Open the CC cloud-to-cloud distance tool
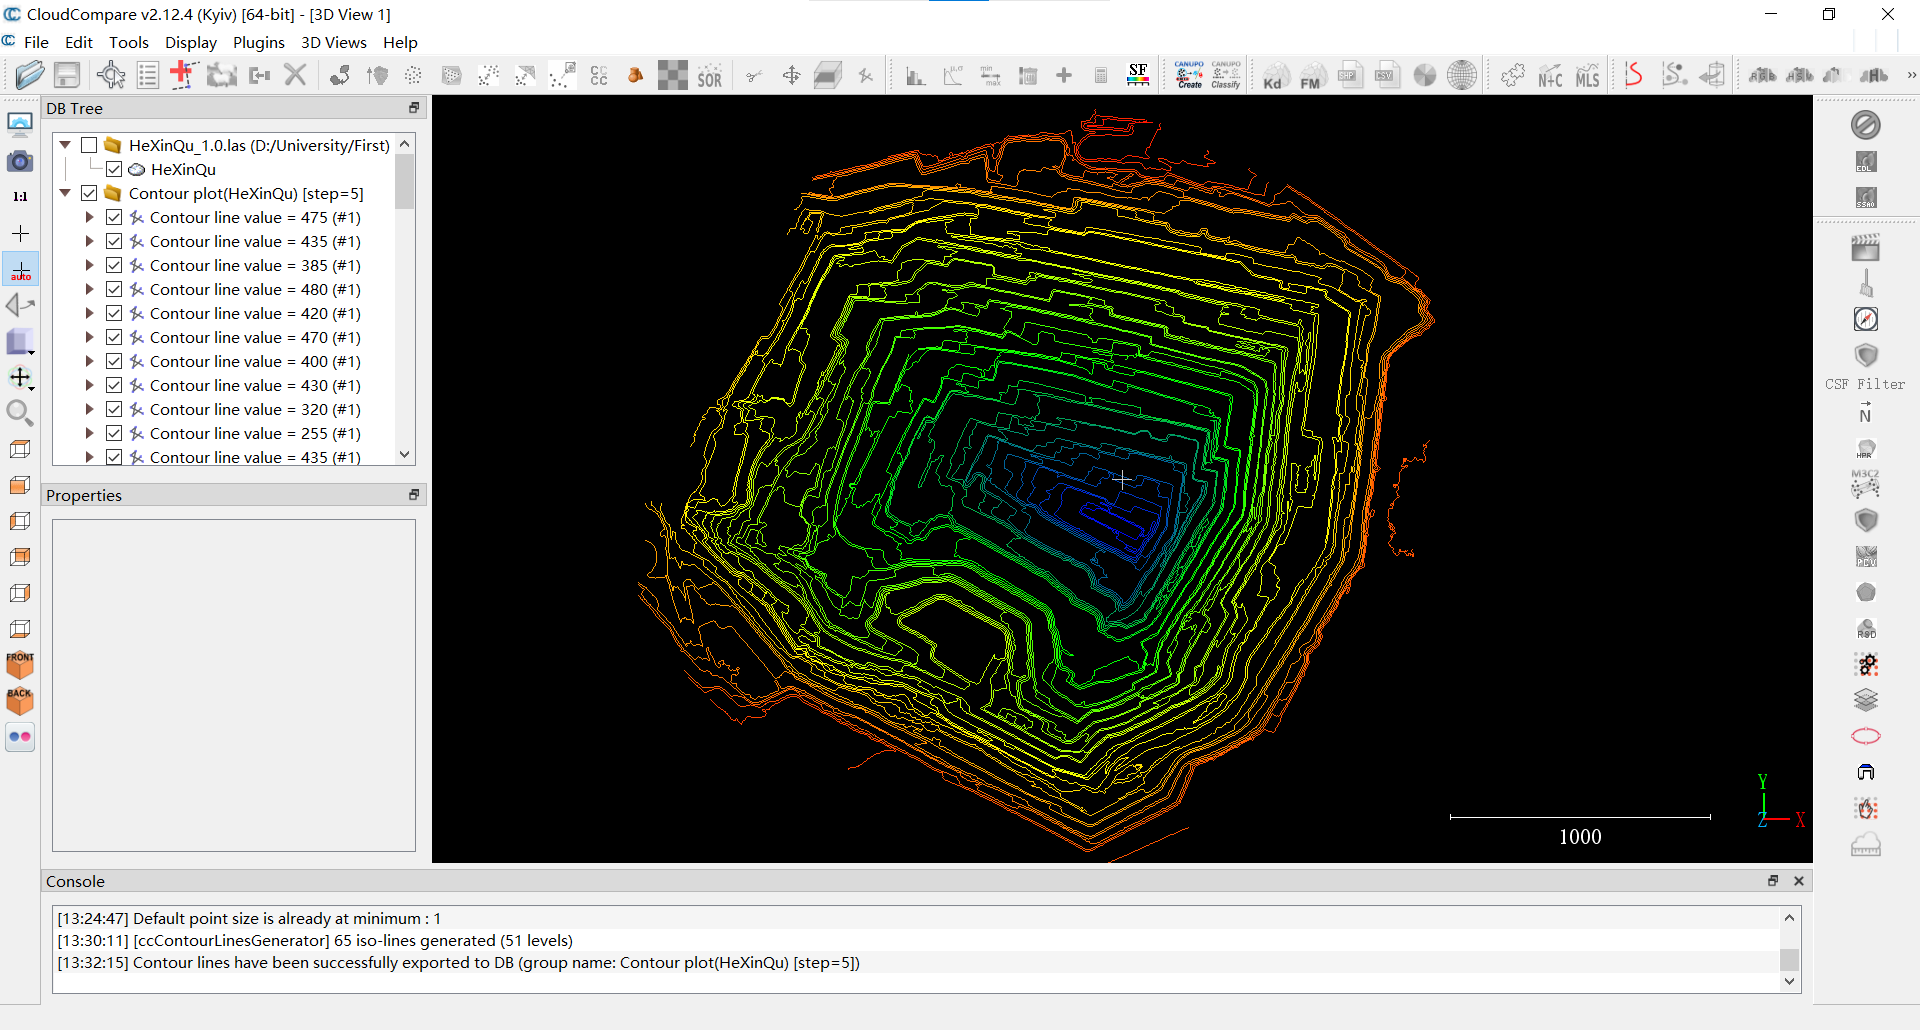 click(x=599, y=76)
